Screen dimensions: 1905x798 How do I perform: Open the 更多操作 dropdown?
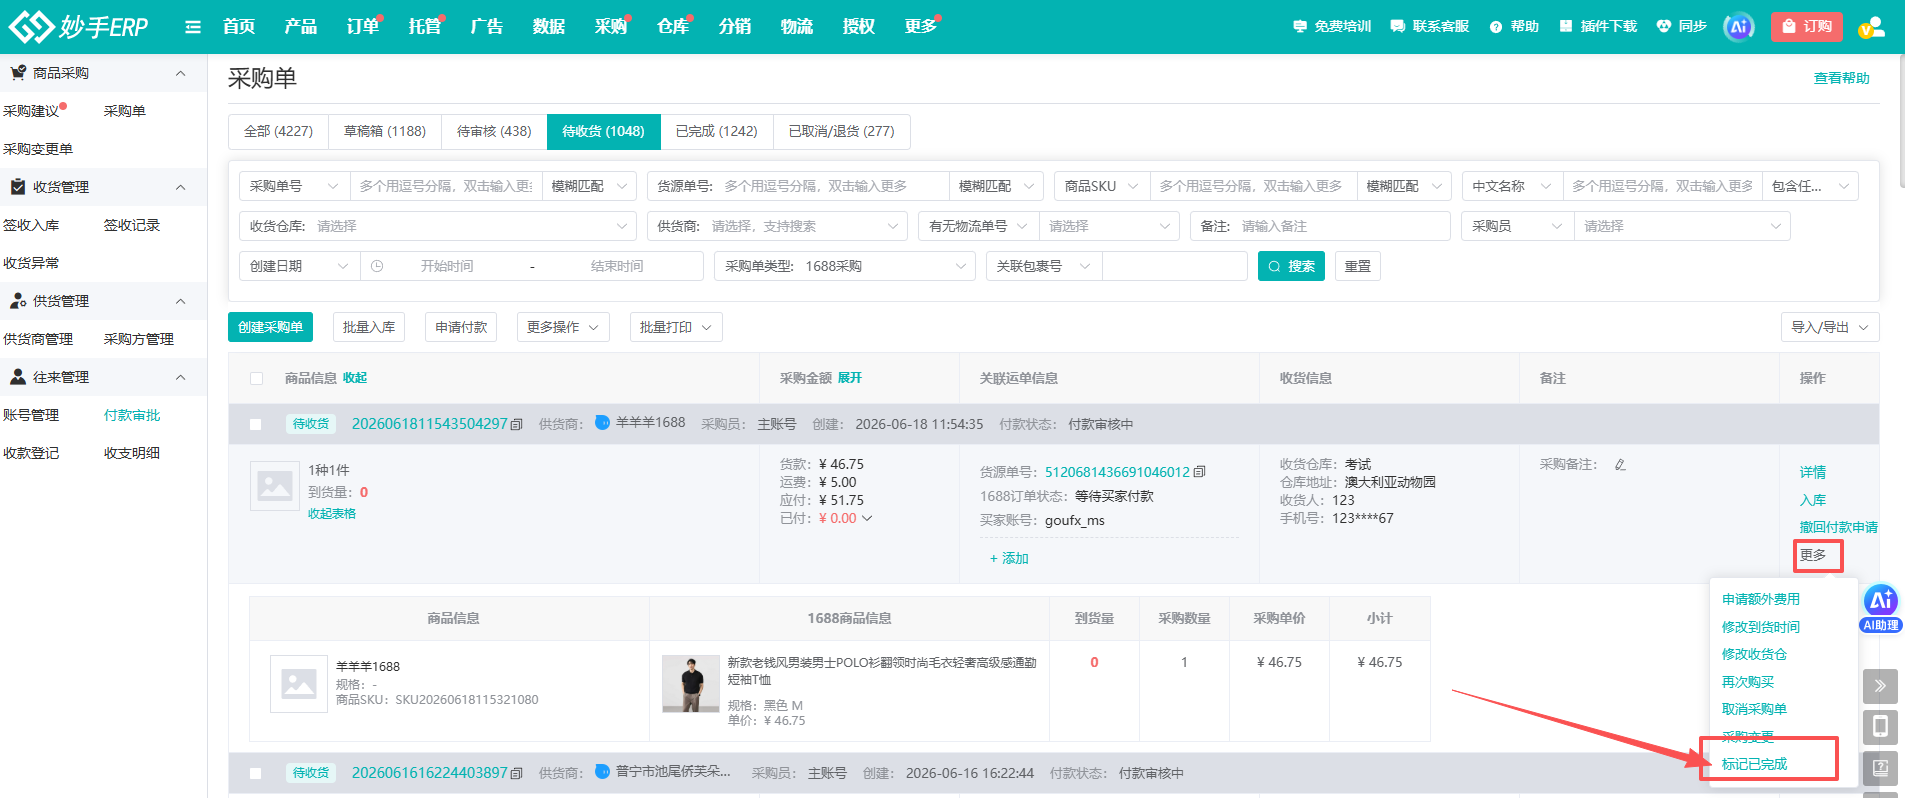(x=563, y=327)
